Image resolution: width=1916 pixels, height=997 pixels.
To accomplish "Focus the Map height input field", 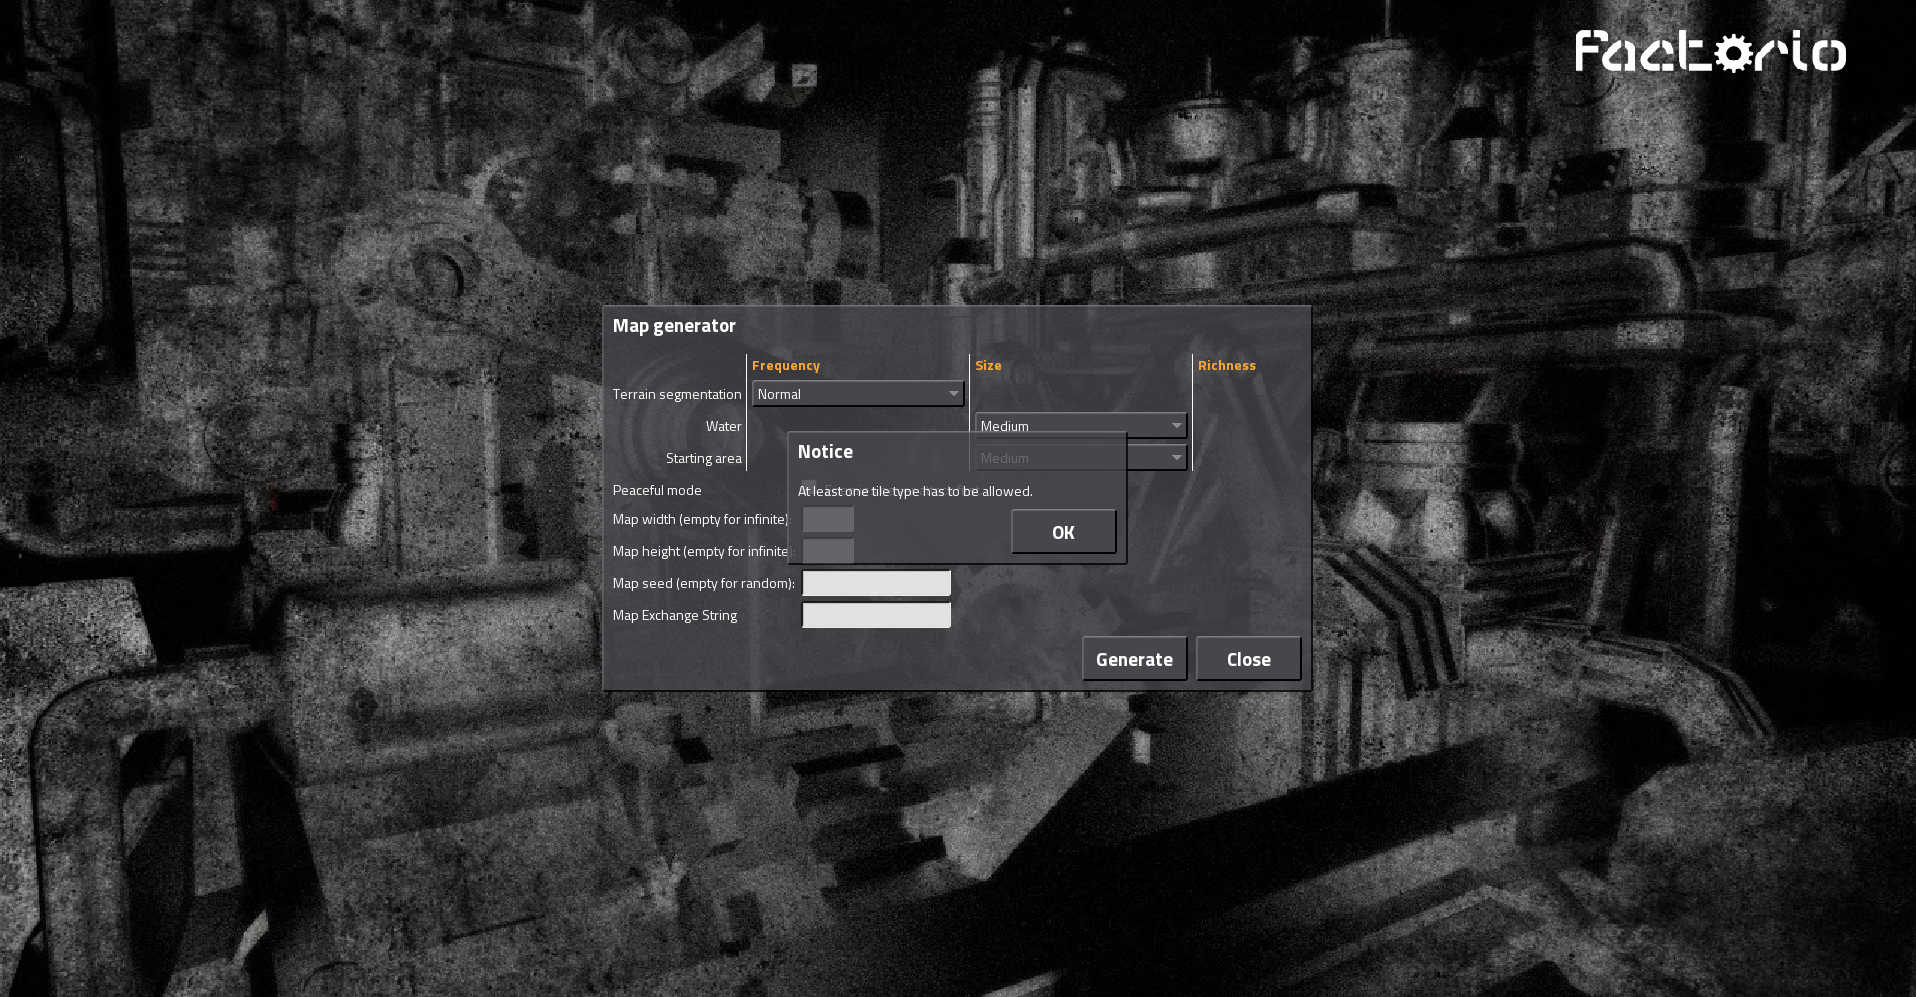I will pos(828,551).
